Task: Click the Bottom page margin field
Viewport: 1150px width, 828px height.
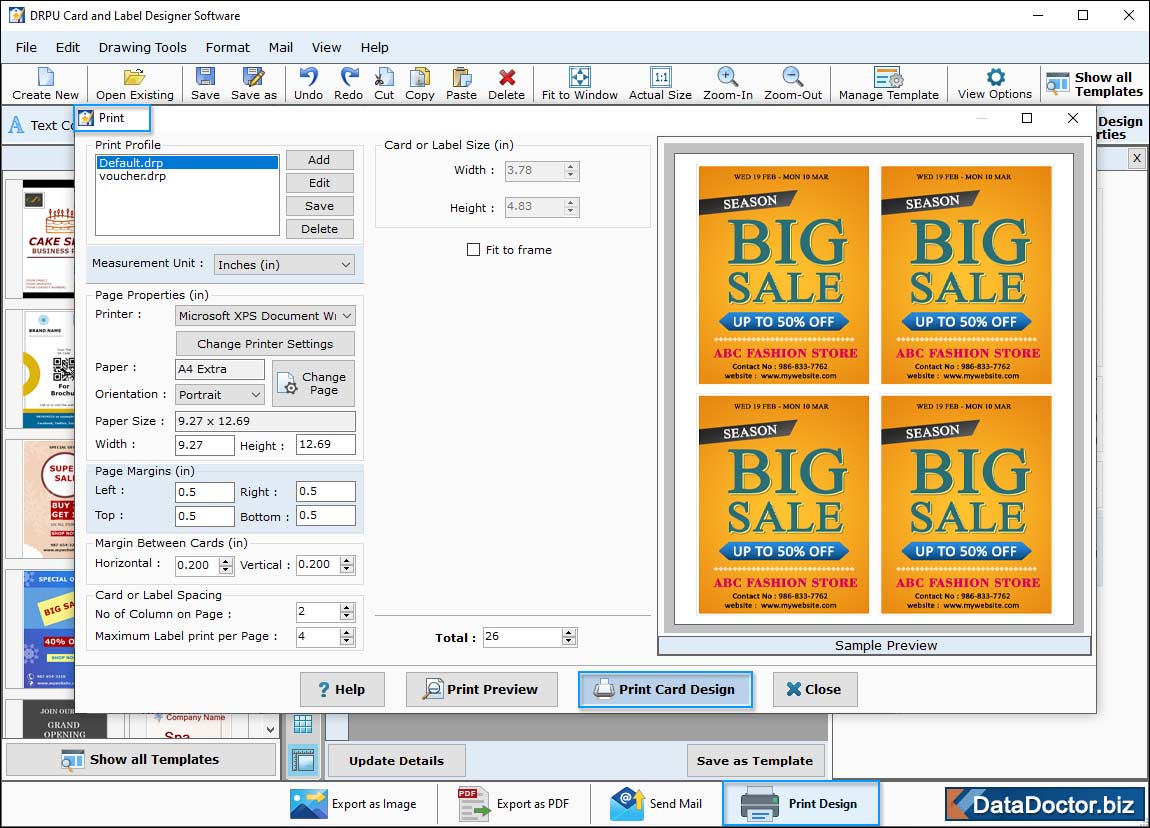Action: 326,516
